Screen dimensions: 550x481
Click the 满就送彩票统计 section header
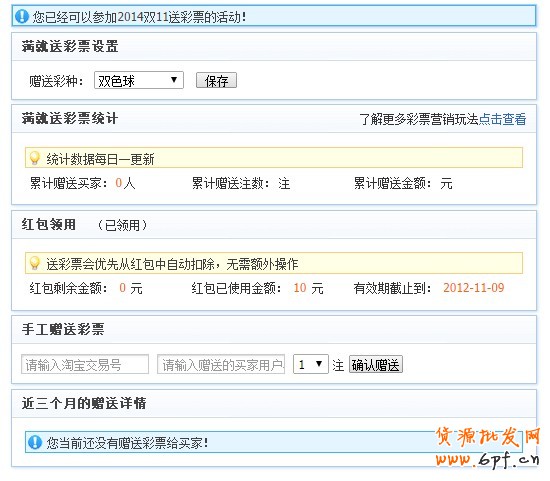70,119
